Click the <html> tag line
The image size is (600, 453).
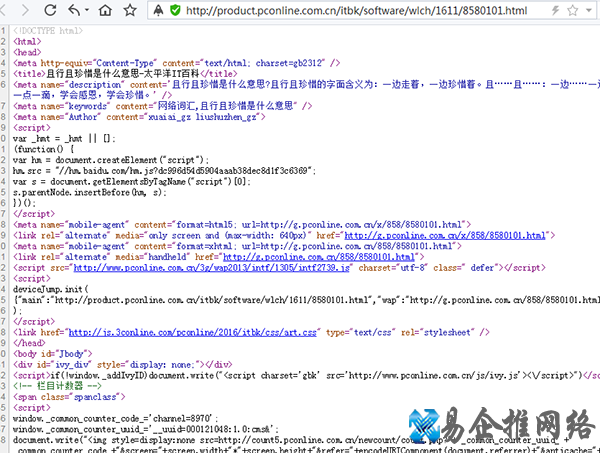tap(27, 41)
